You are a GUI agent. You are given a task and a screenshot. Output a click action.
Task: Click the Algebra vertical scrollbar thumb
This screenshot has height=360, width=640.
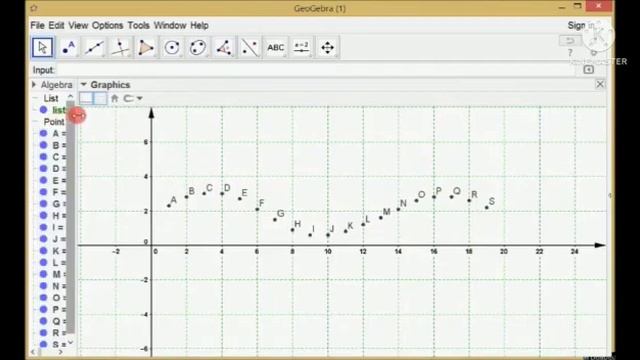pos(70,218)
